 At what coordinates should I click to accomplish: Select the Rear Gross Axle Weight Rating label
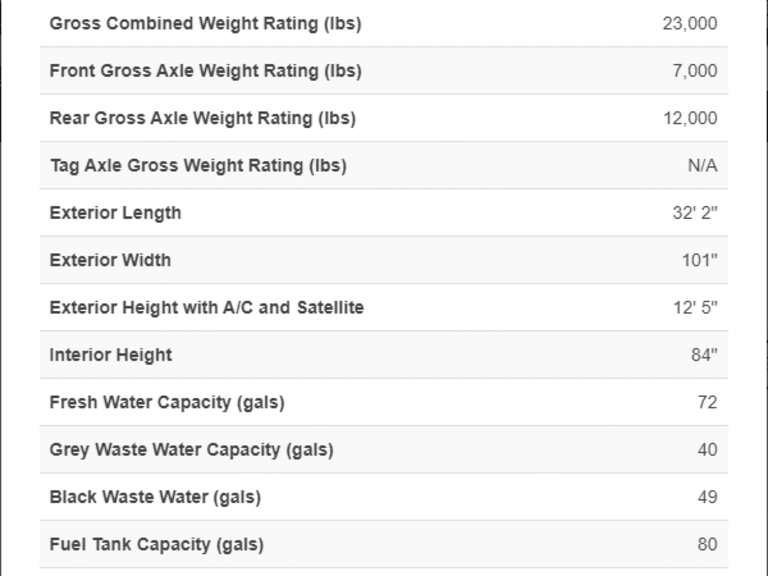point(203,119)
